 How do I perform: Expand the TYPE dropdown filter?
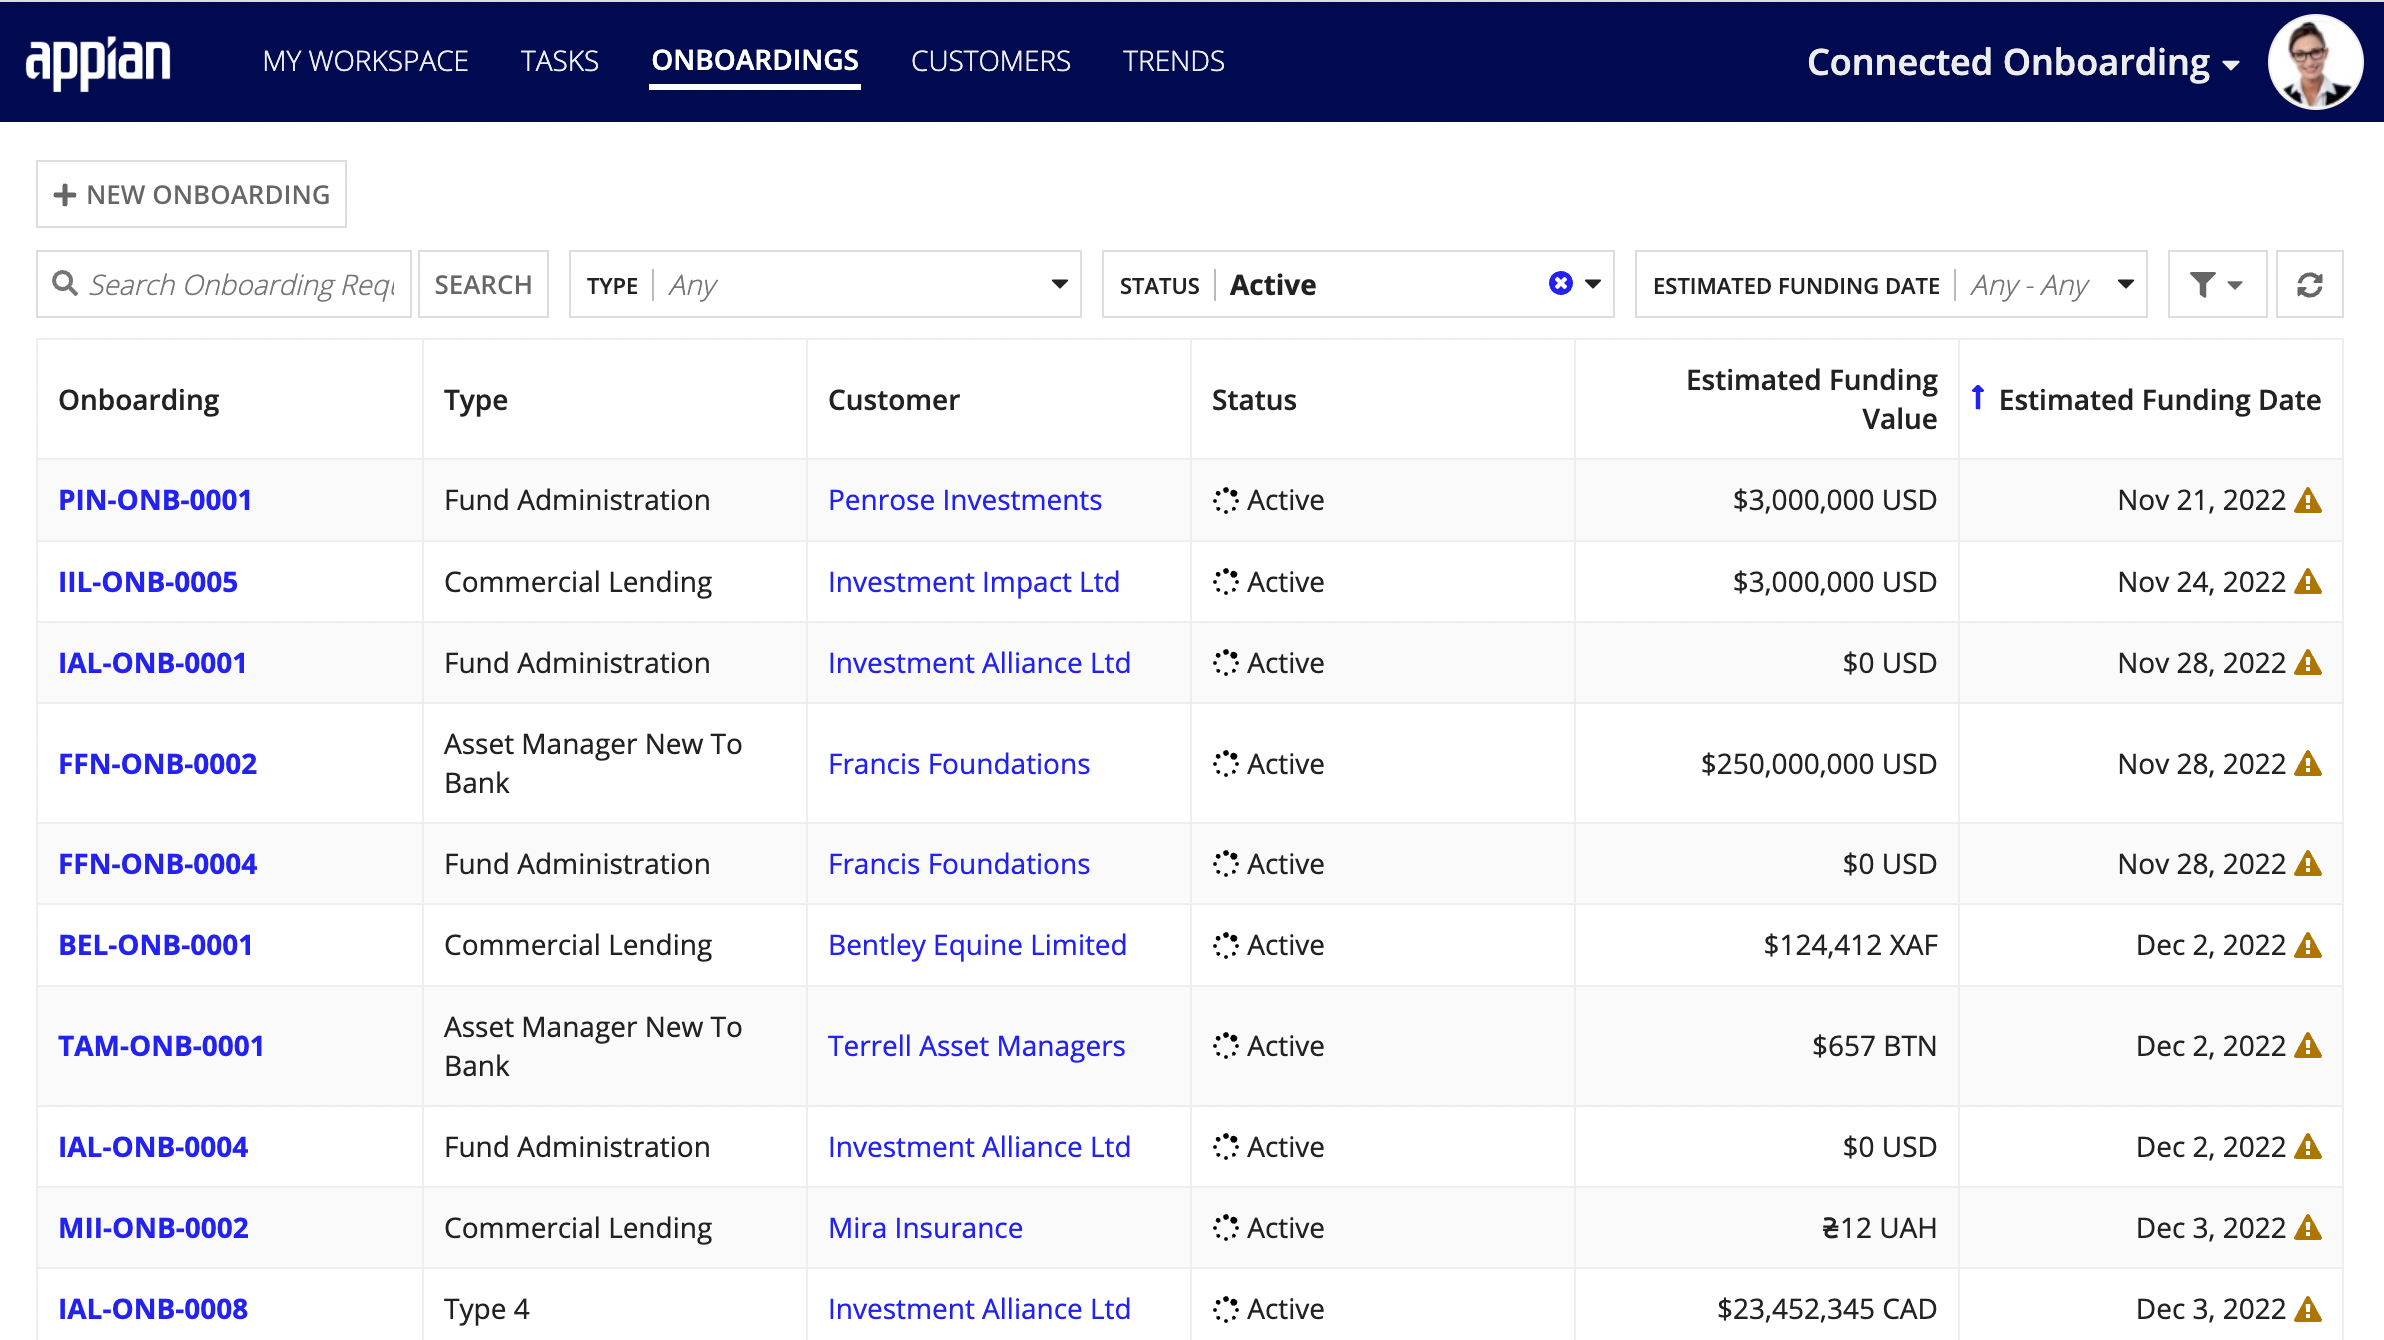1063,283
